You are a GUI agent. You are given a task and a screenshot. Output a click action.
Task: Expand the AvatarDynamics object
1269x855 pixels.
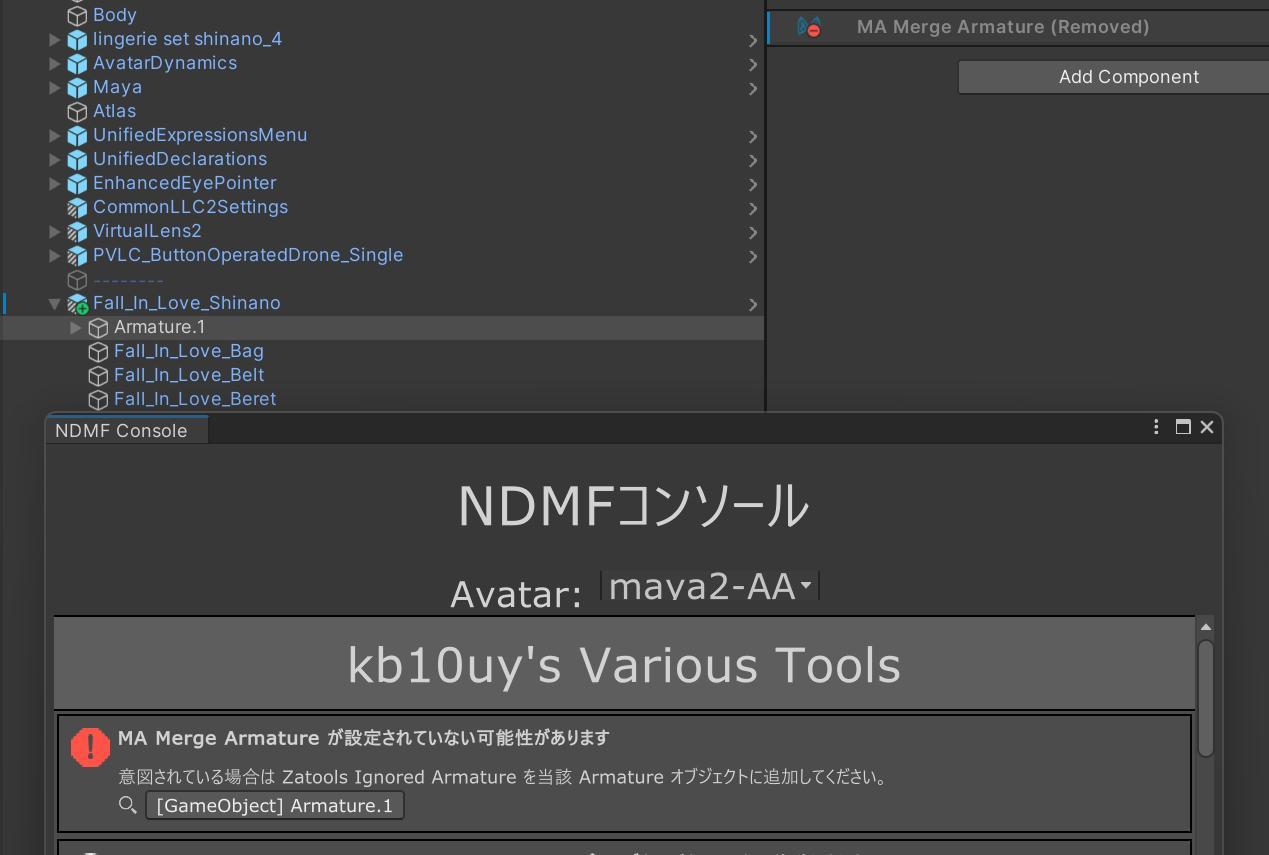click(x=55, y=63)
